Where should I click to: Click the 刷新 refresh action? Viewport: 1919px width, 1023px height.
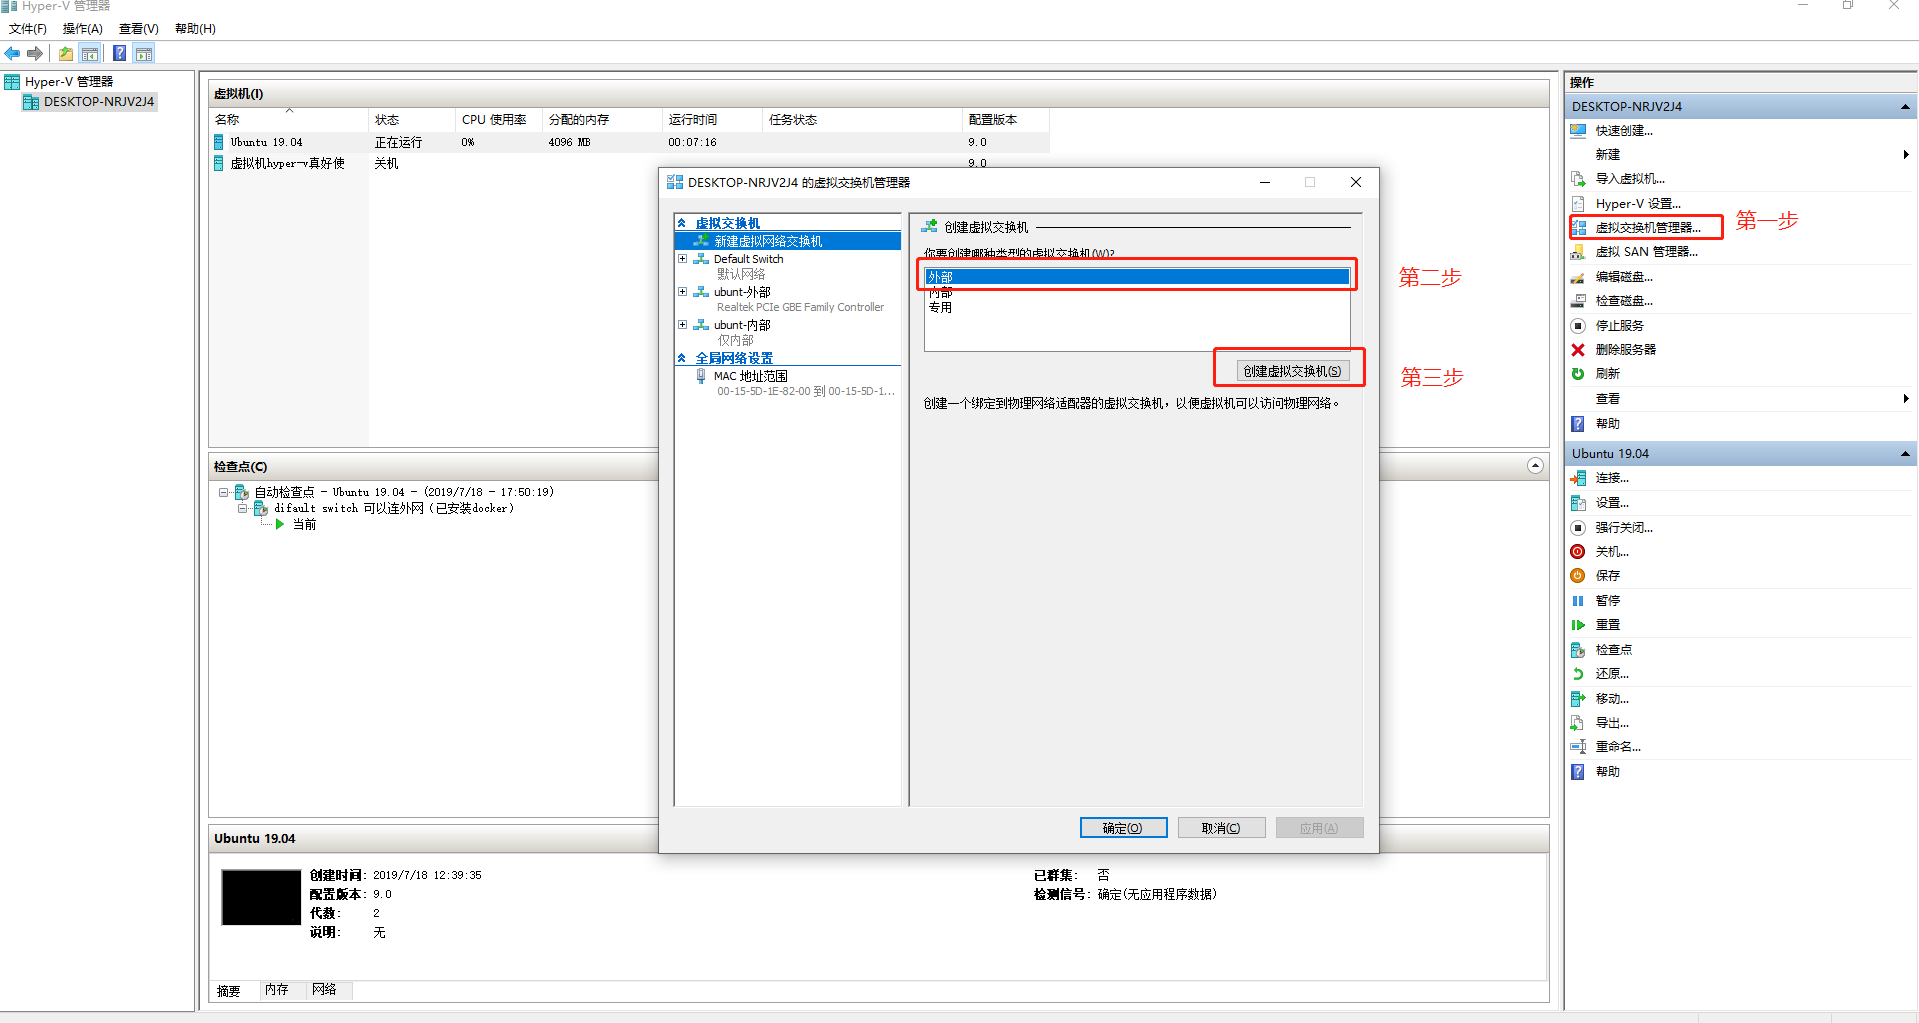1607,374
